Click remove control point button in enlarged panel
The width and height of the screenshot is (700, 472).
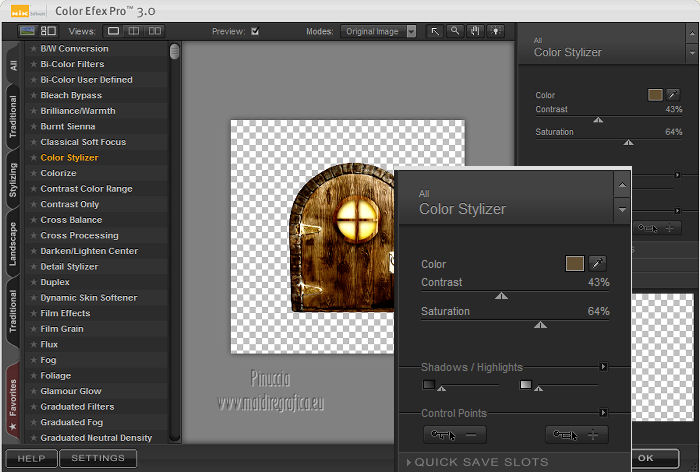tap(454, 434)
